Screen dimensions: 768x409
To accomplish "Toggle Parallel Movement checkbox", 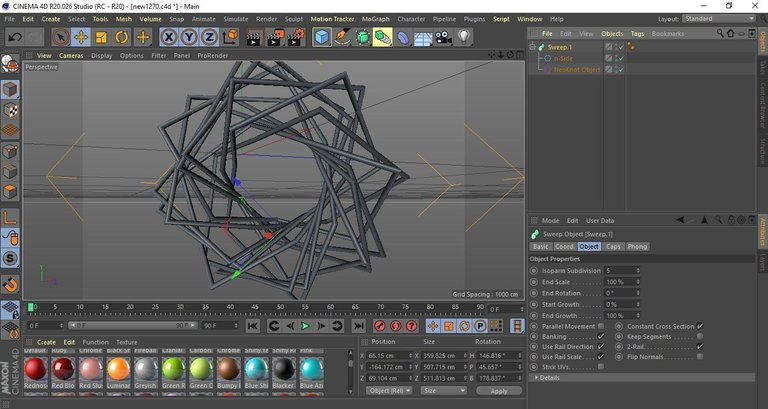I will [601, 326].
